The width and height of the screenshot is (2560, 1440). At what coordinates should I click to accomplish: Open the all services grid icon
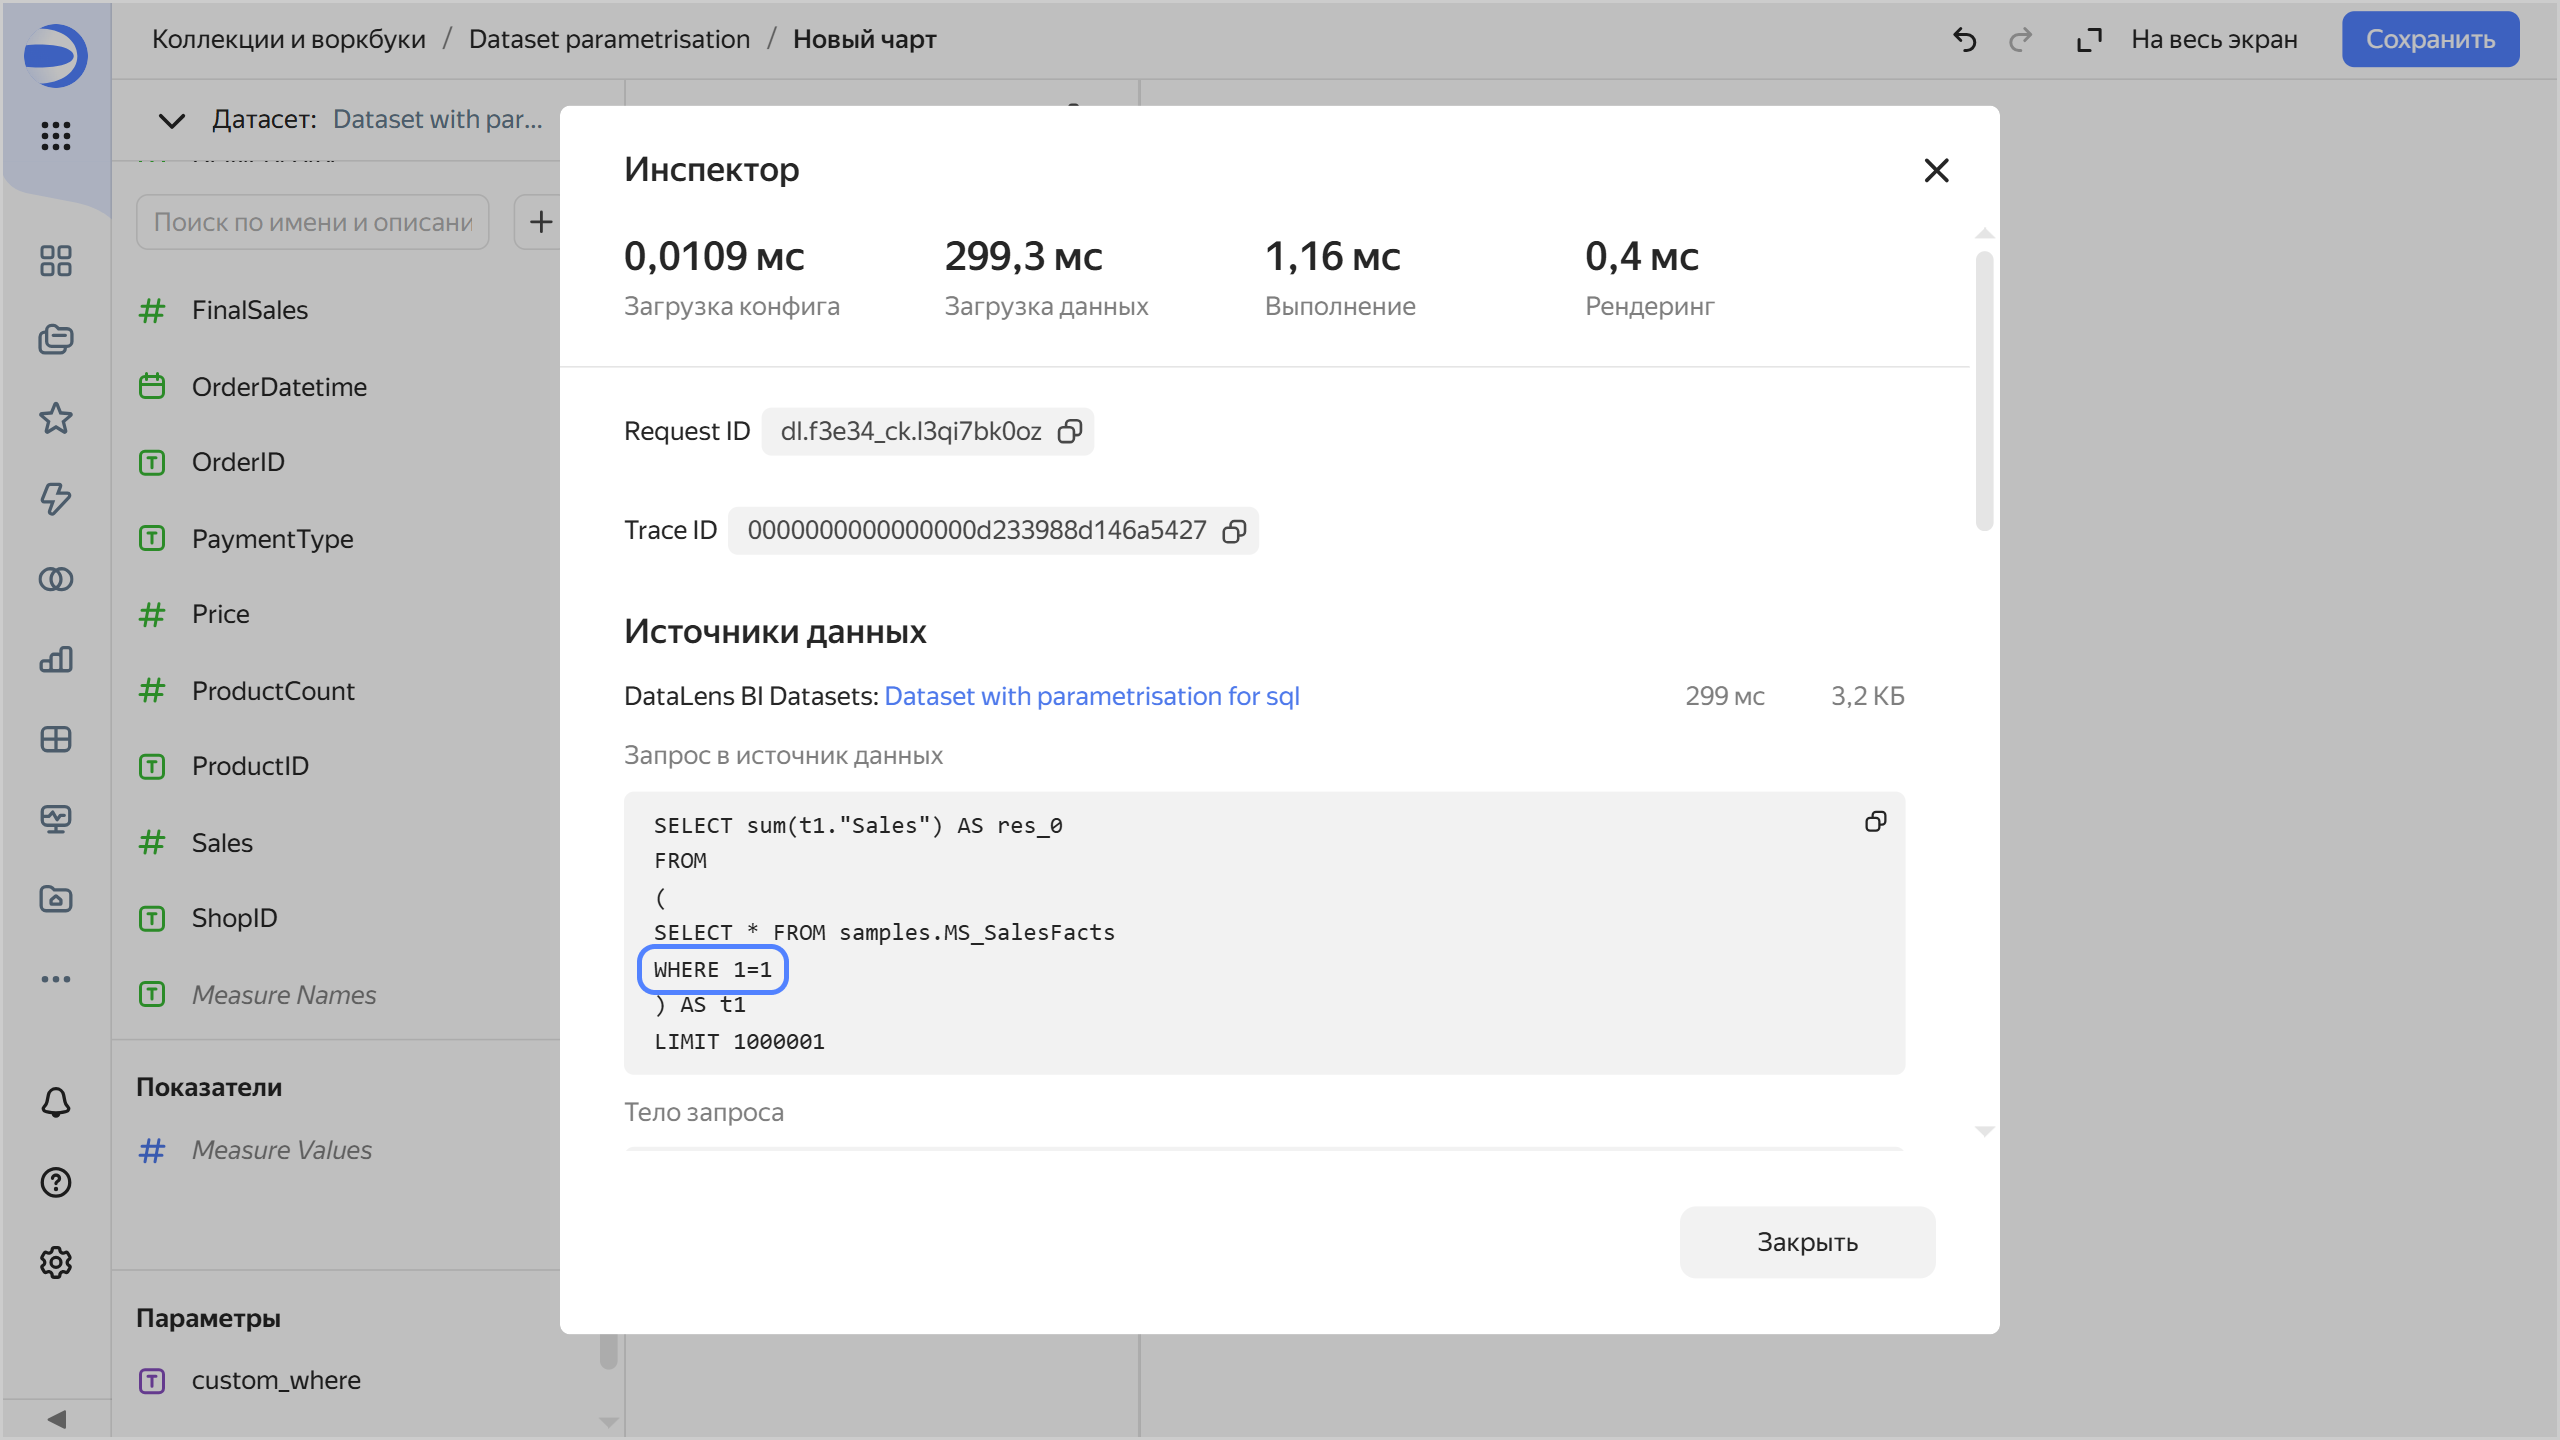tap(56, 135)
